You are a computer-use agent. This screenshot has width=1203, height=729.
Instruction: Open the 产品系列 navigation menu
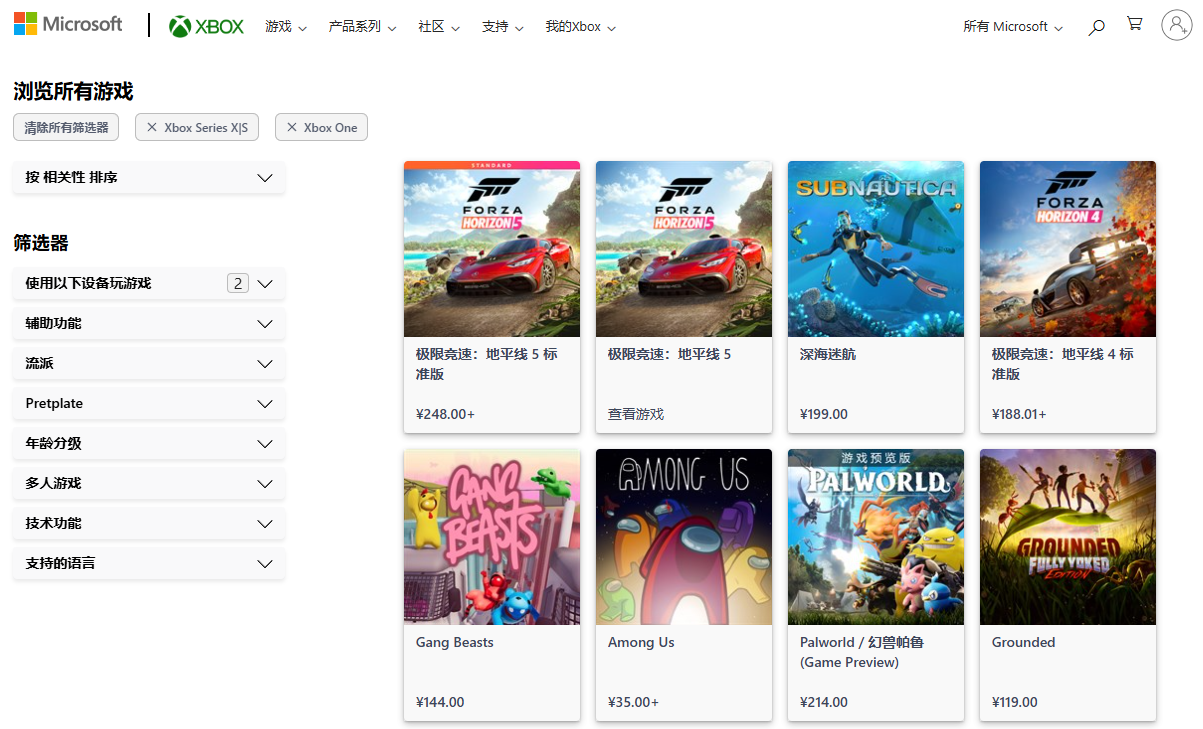362,27
